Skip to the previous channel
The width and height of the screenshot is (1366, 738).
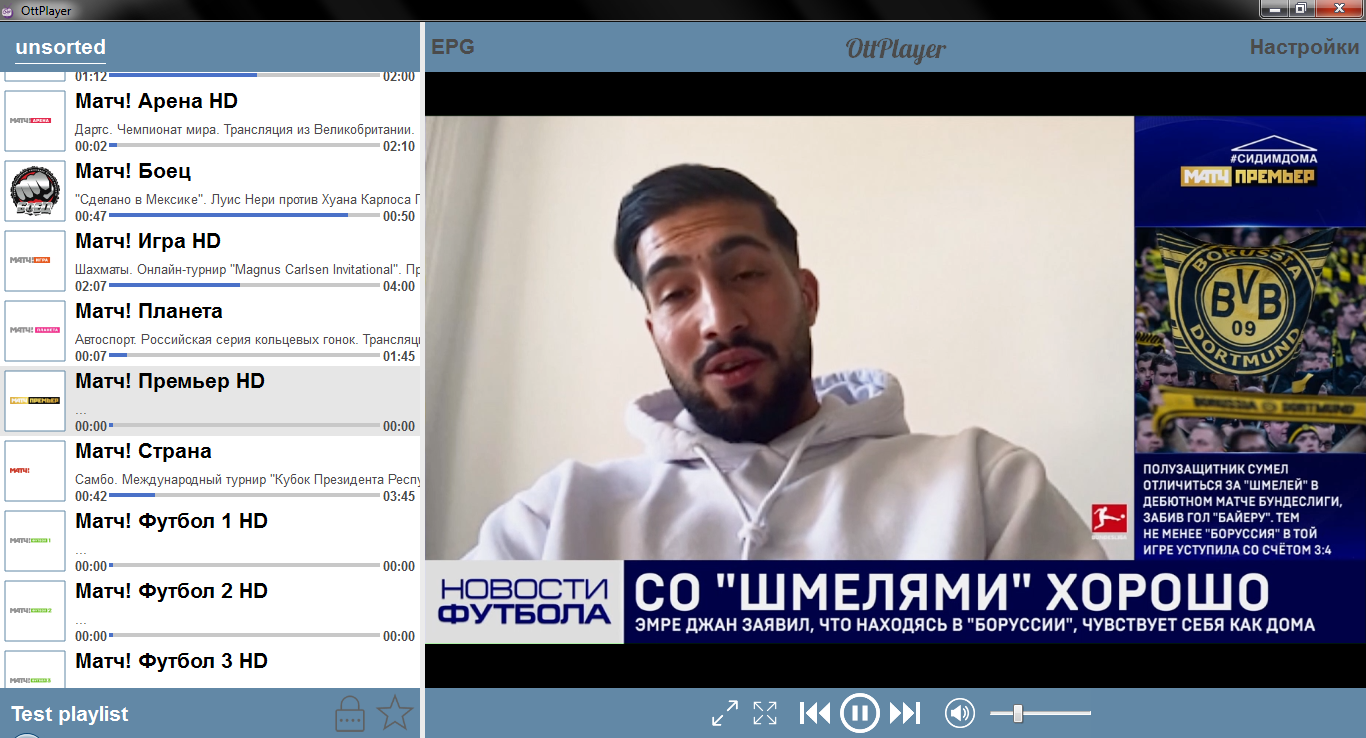coord(815,713)
